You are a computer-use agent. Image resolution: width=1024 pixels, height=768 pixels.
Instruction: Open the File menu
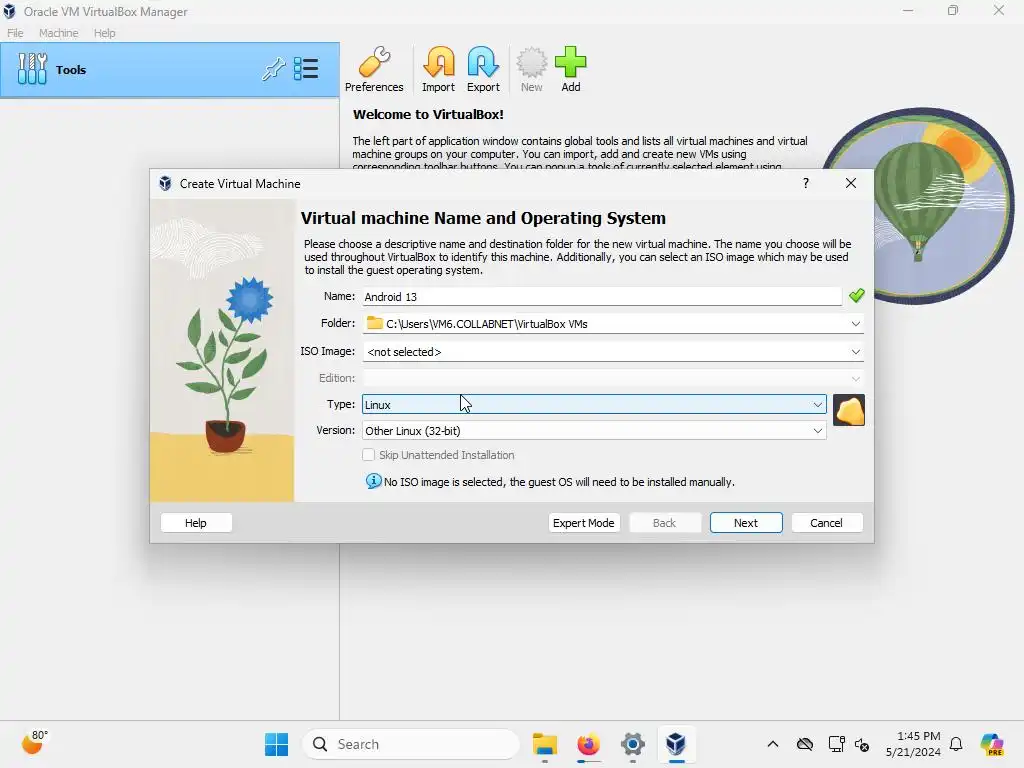pos(15,33)
